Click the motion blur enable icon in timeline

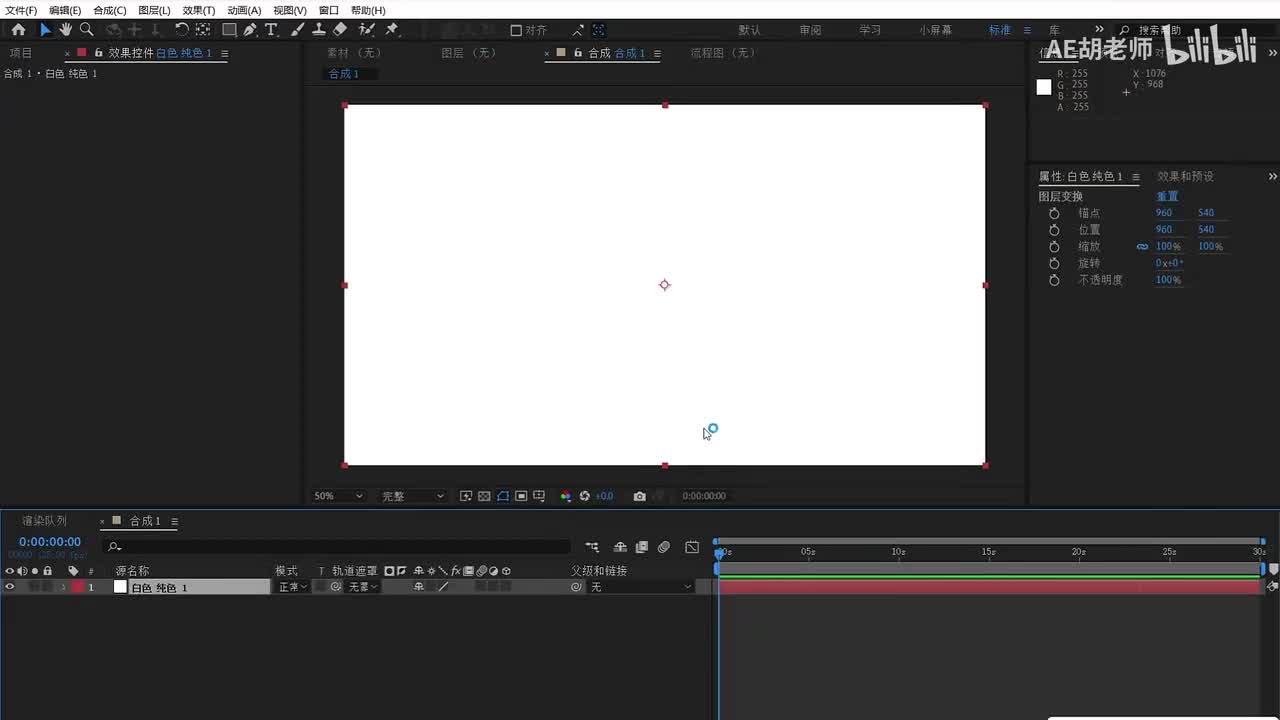click(x=663, y=547)
